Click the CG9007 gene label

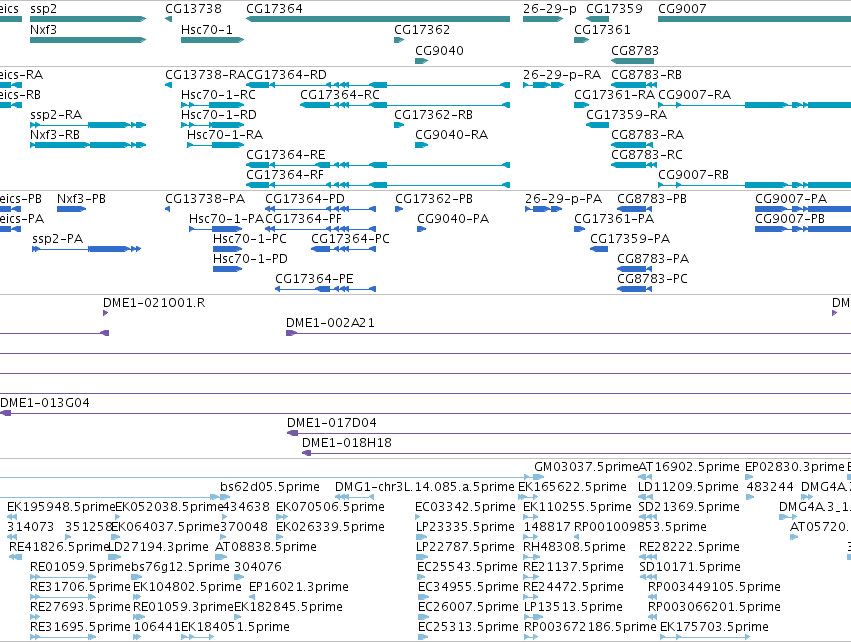[682, 9]
